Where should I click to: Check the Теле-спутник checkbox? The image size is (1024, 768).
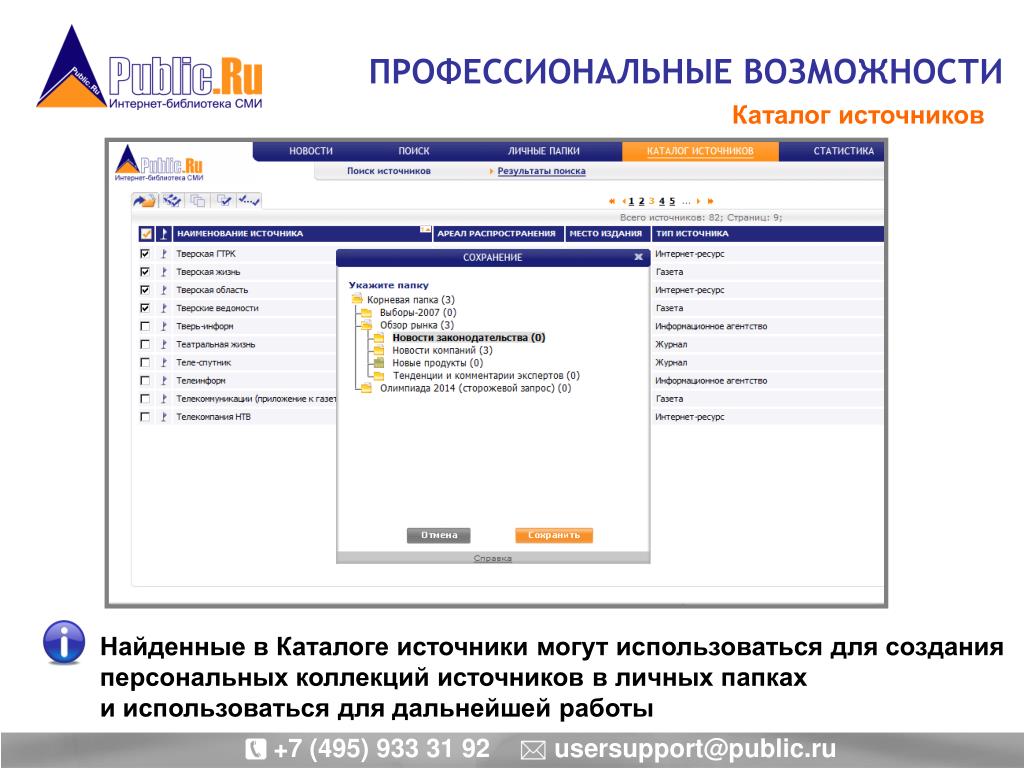[x=145, y=362]
